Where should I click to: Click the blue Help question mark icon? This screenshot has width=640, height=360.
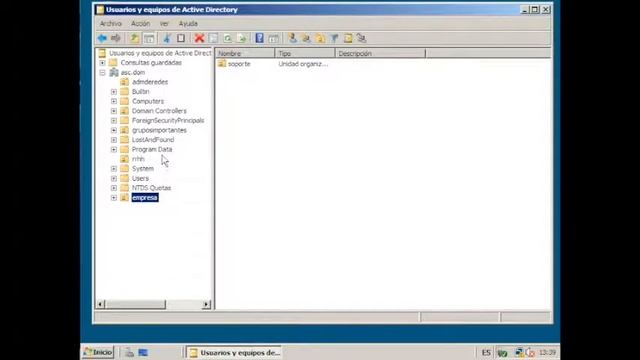[259, 38]
